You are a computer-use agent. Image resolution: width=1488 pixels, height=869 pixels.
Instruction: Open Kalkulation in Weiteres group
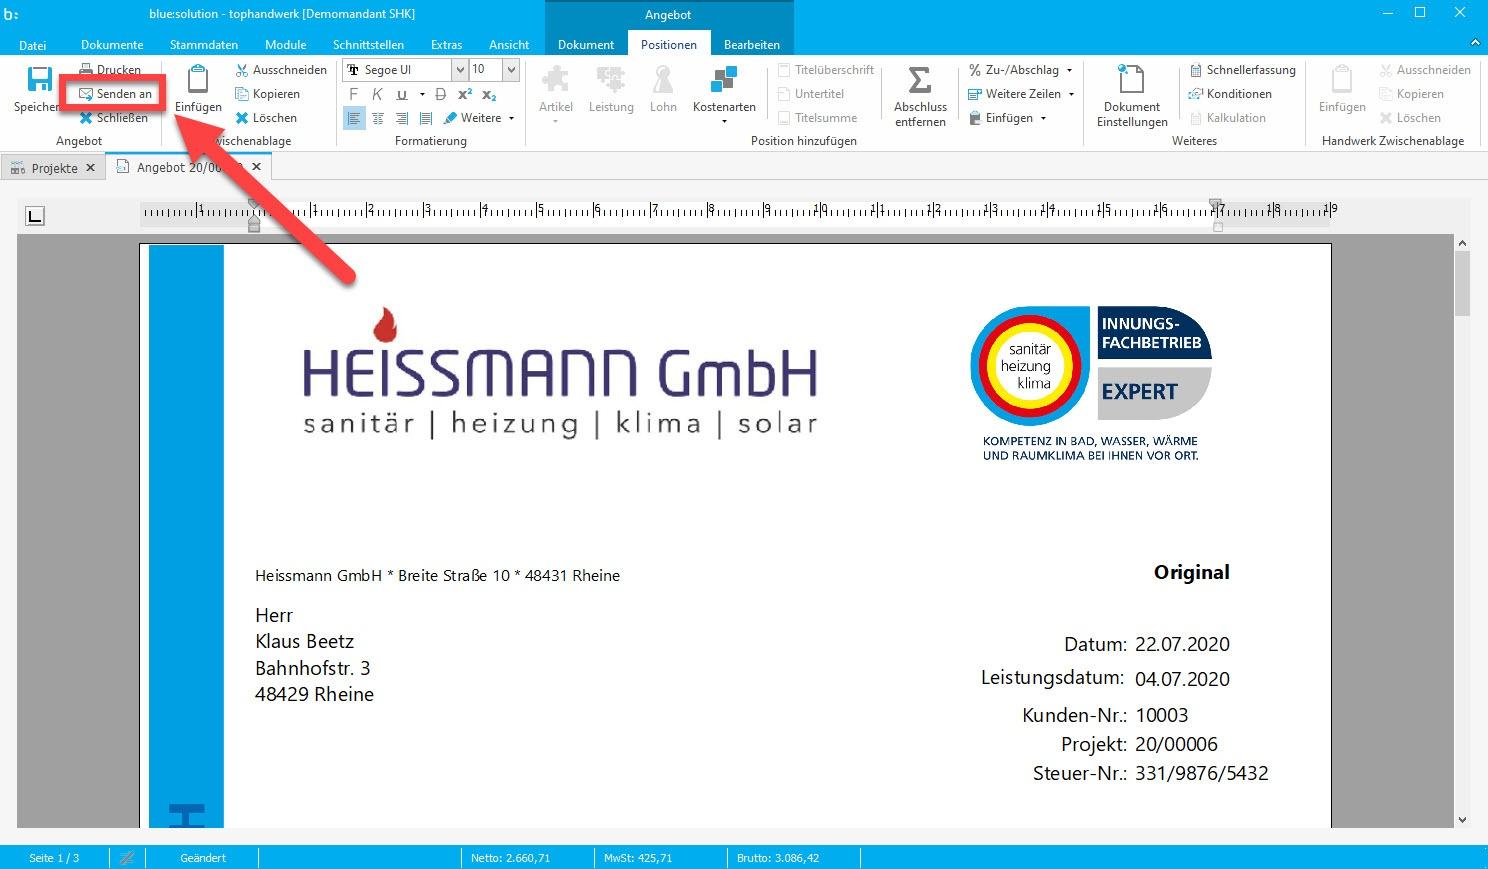coord(1227,118)
